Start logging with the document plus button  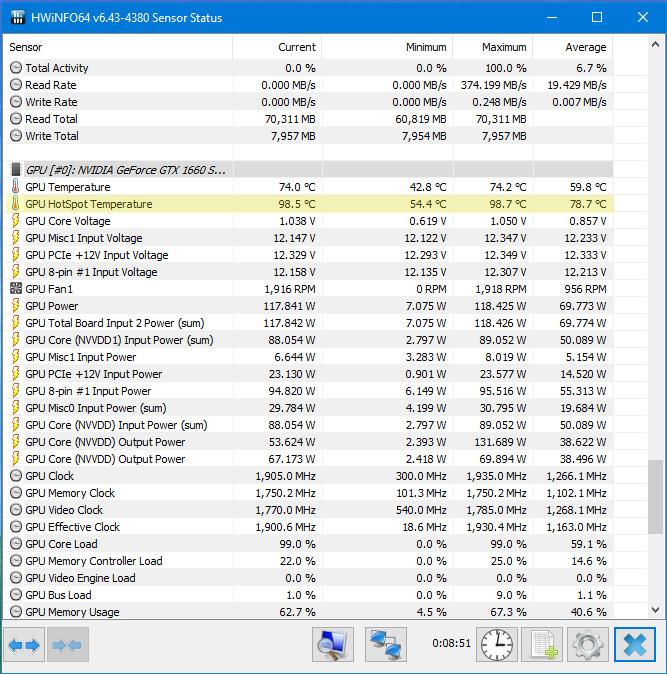542,644
